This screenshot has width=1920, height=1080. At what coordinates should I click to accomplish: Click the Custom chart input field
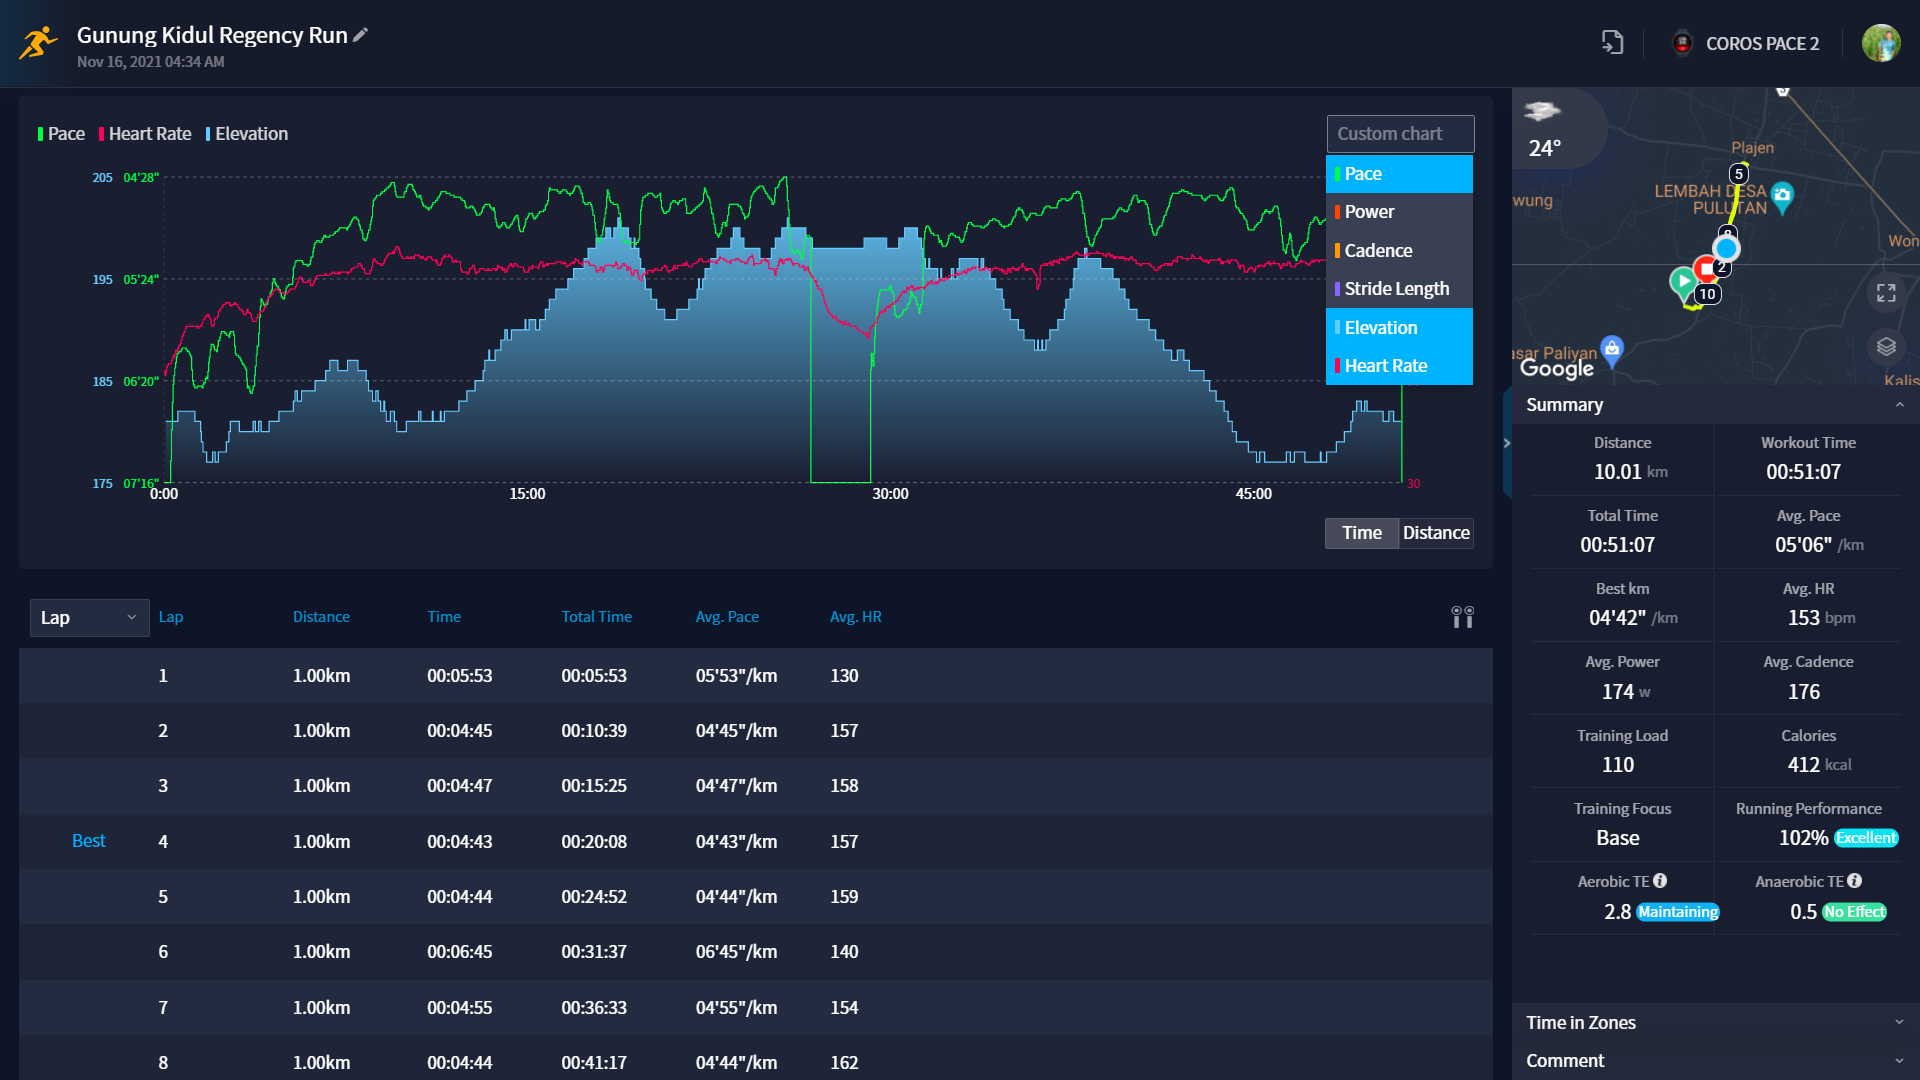[x=1399, y=134]
